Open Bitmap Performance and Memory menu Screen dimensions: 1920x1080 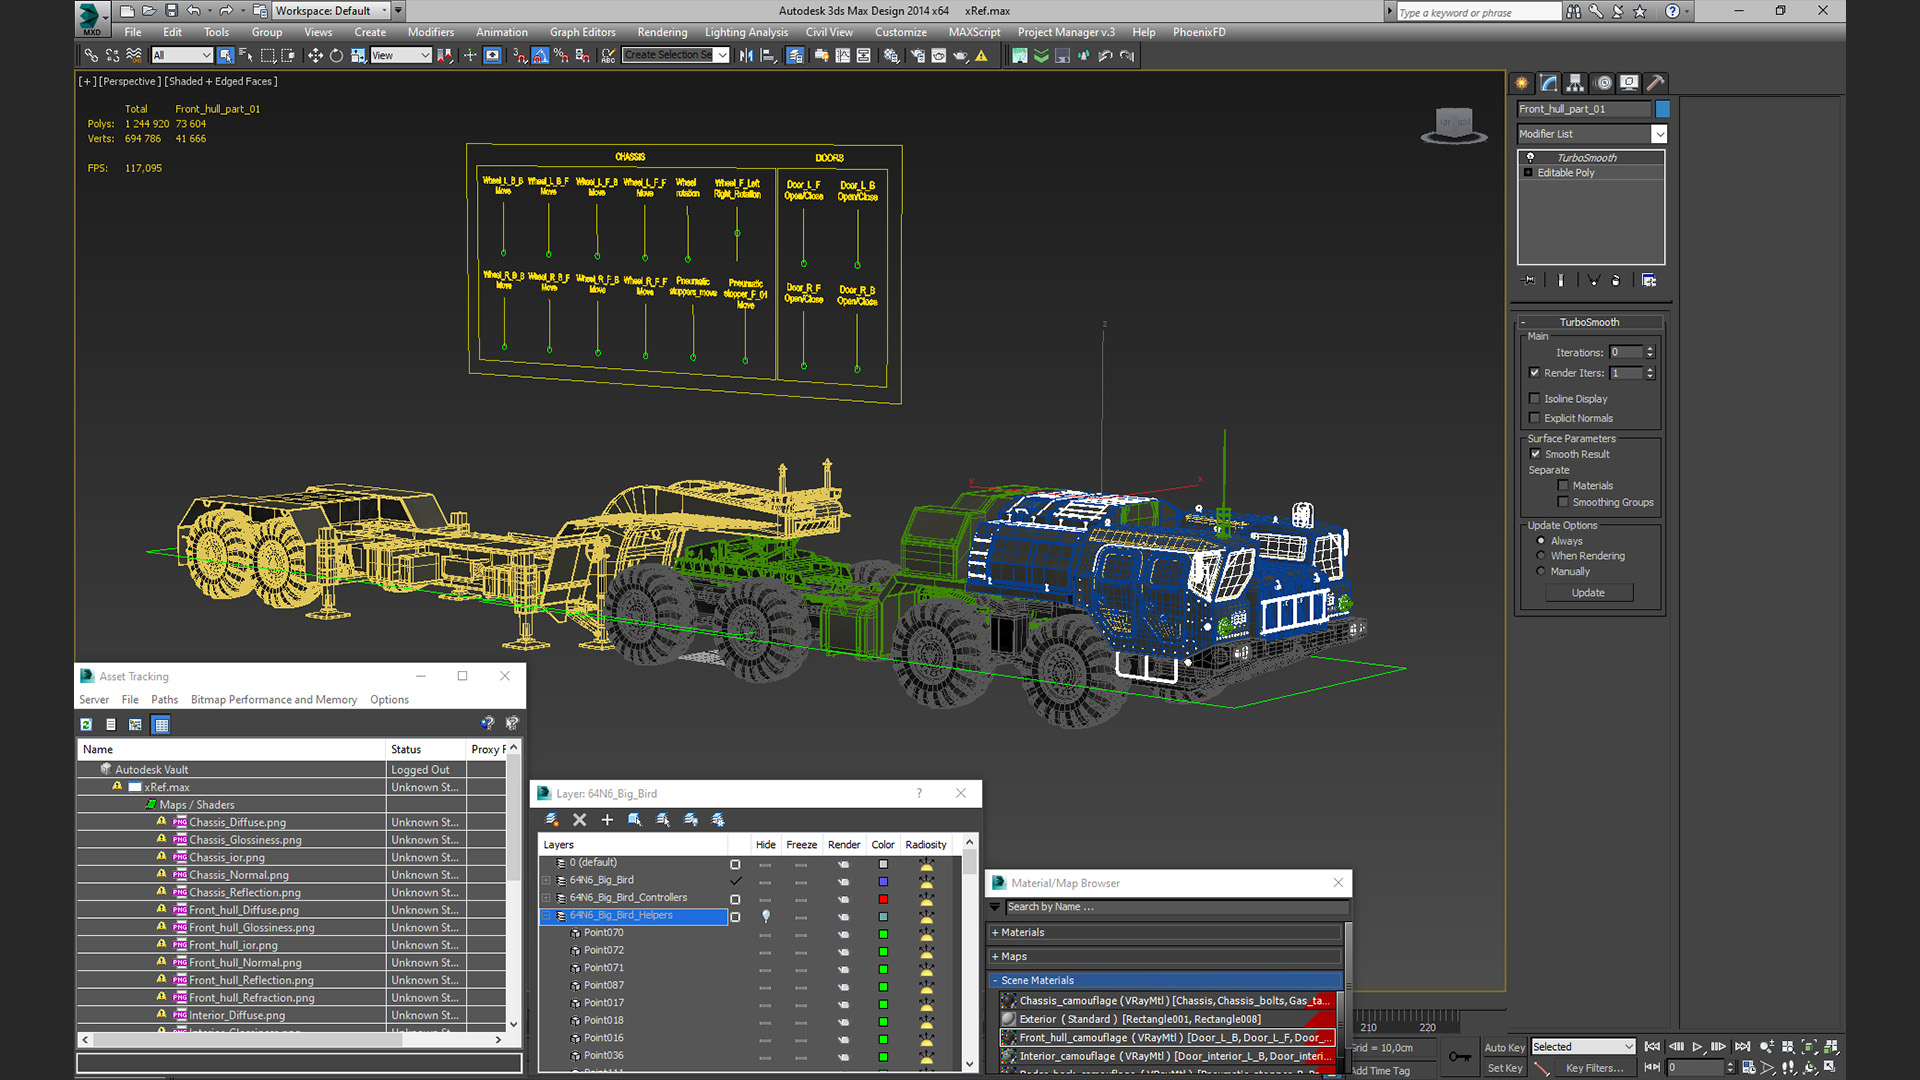click(273, 700)
